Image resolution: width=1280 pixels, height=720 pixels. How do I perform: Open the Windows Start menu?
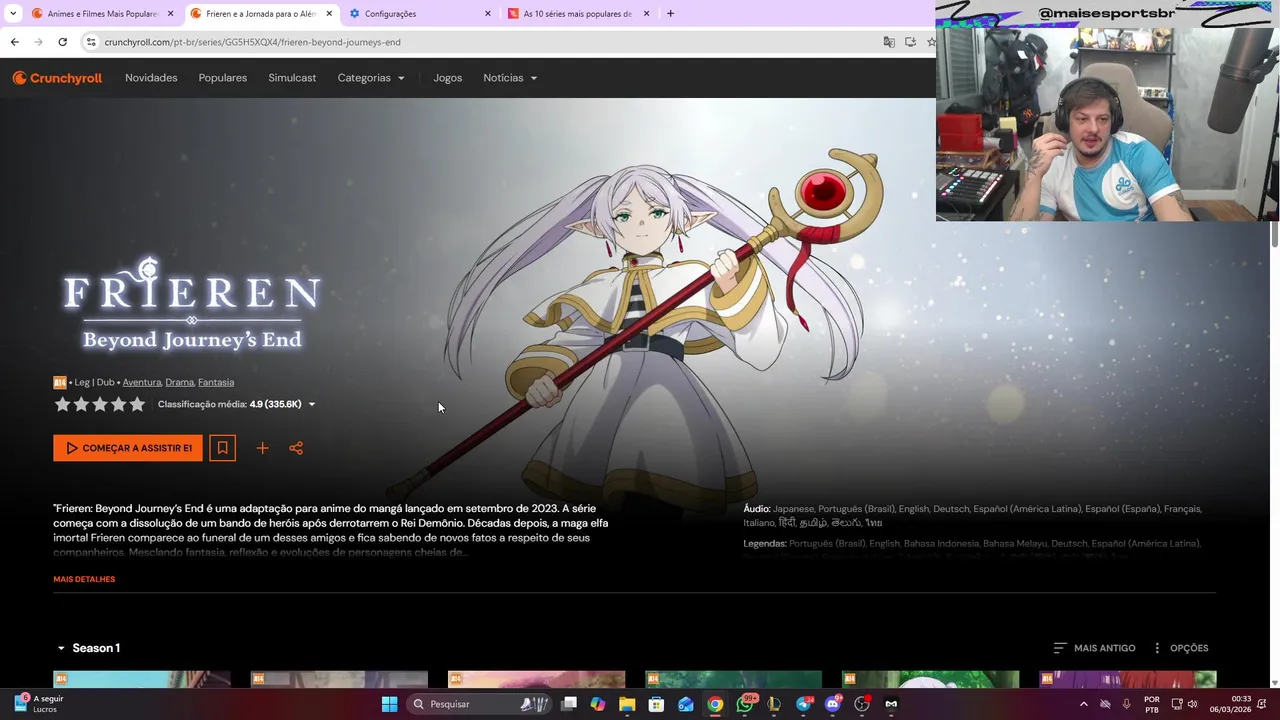389,704
